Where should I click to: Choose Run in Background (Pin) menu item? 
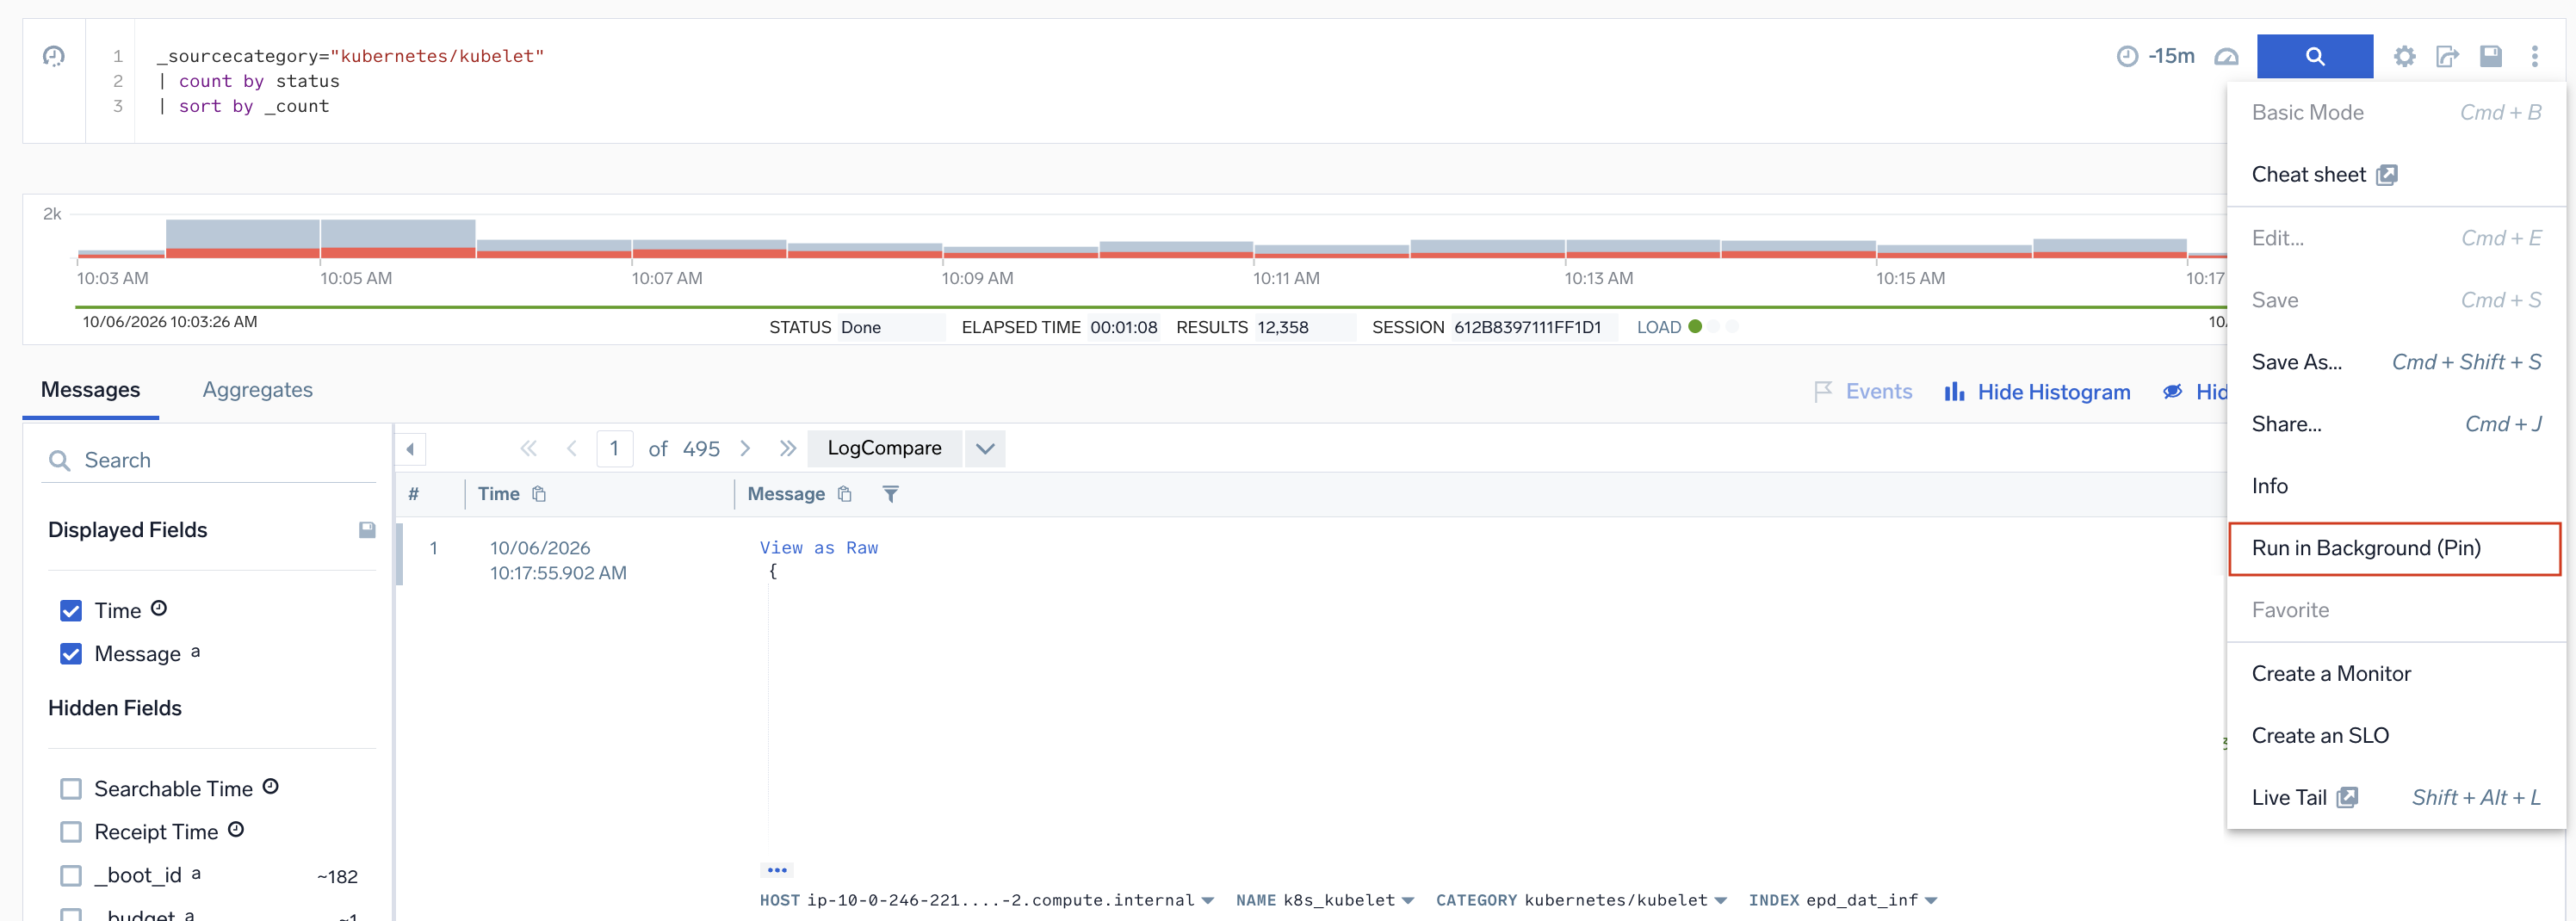coord(2395,549)
